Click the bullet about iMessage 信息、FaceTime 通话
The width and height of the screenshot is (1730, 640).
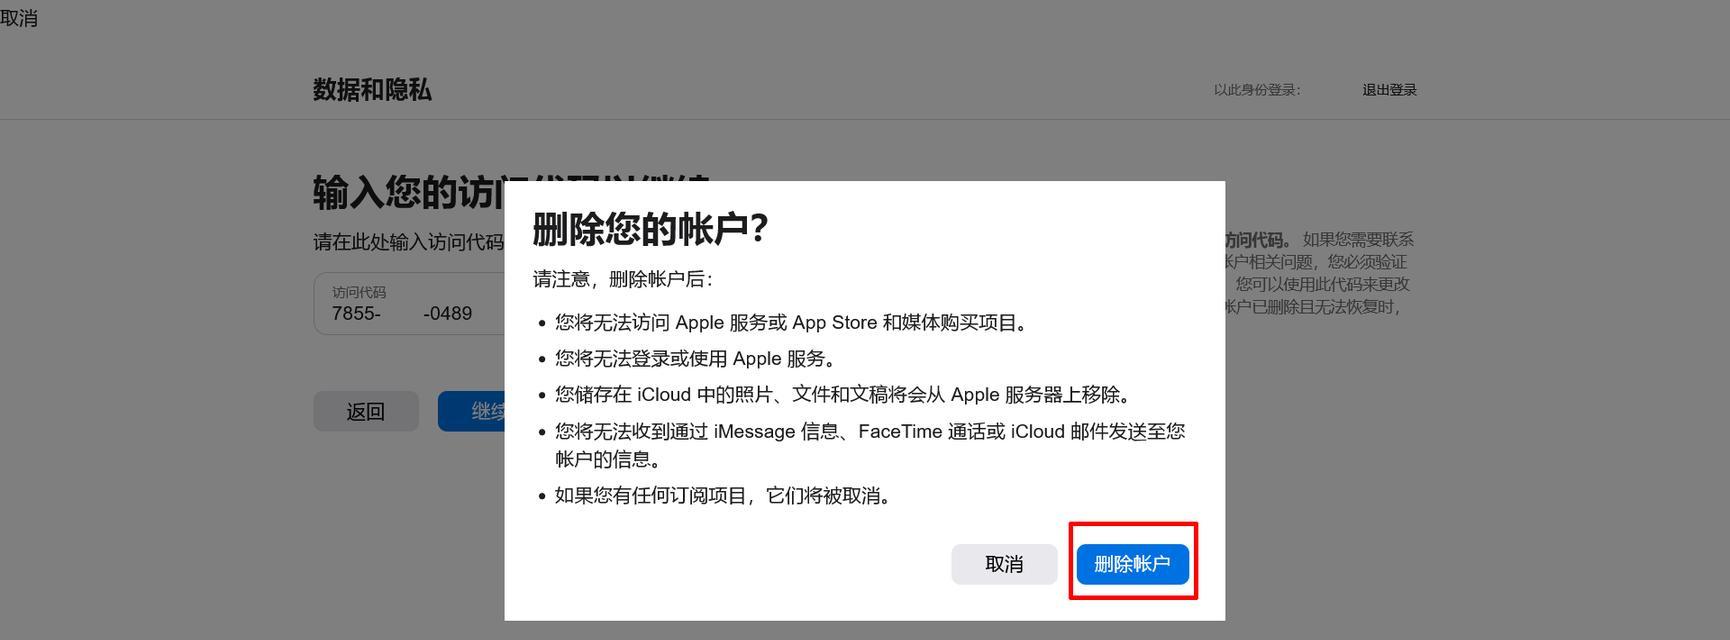(869, 445)
